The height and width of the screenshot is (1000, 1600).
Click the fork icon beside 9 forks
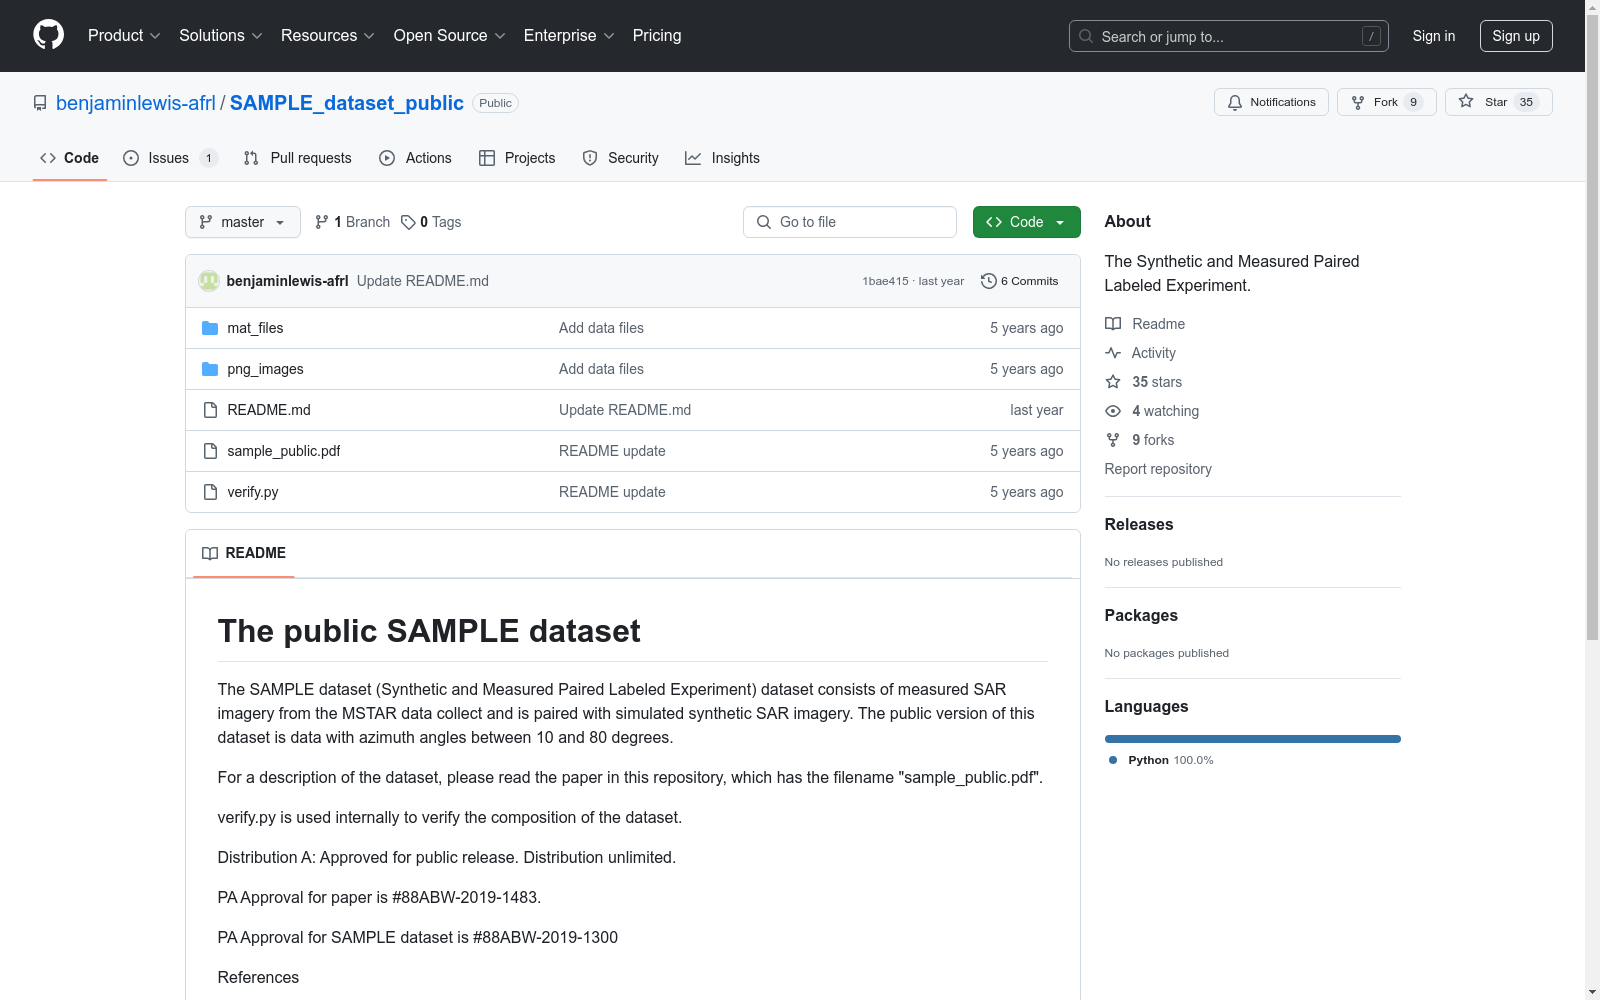coord(1113,440)
